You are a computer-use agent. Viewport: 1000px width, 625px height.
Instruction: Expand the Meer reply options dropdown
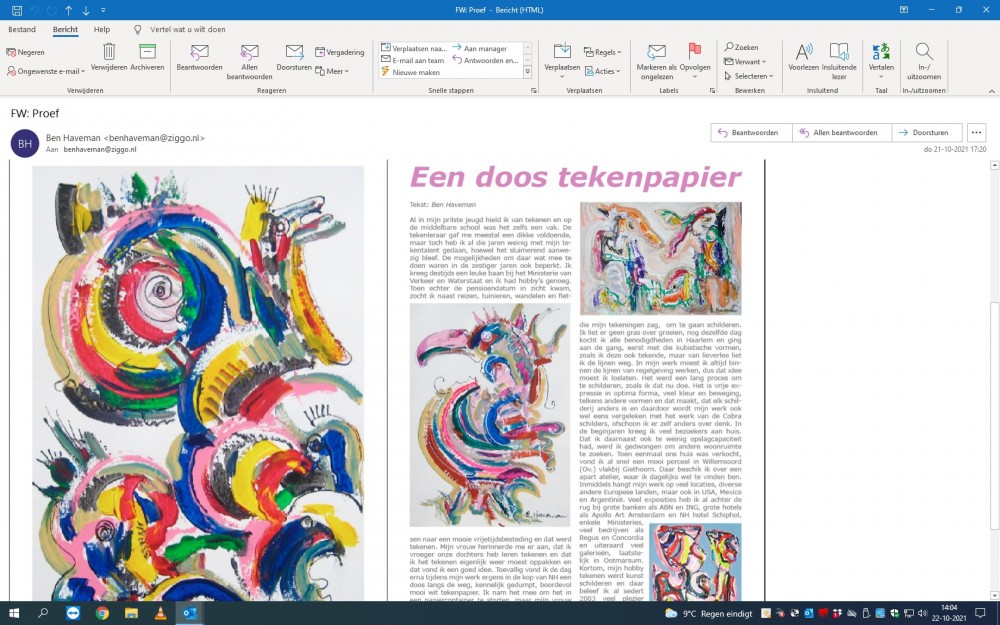pos(332,71)
